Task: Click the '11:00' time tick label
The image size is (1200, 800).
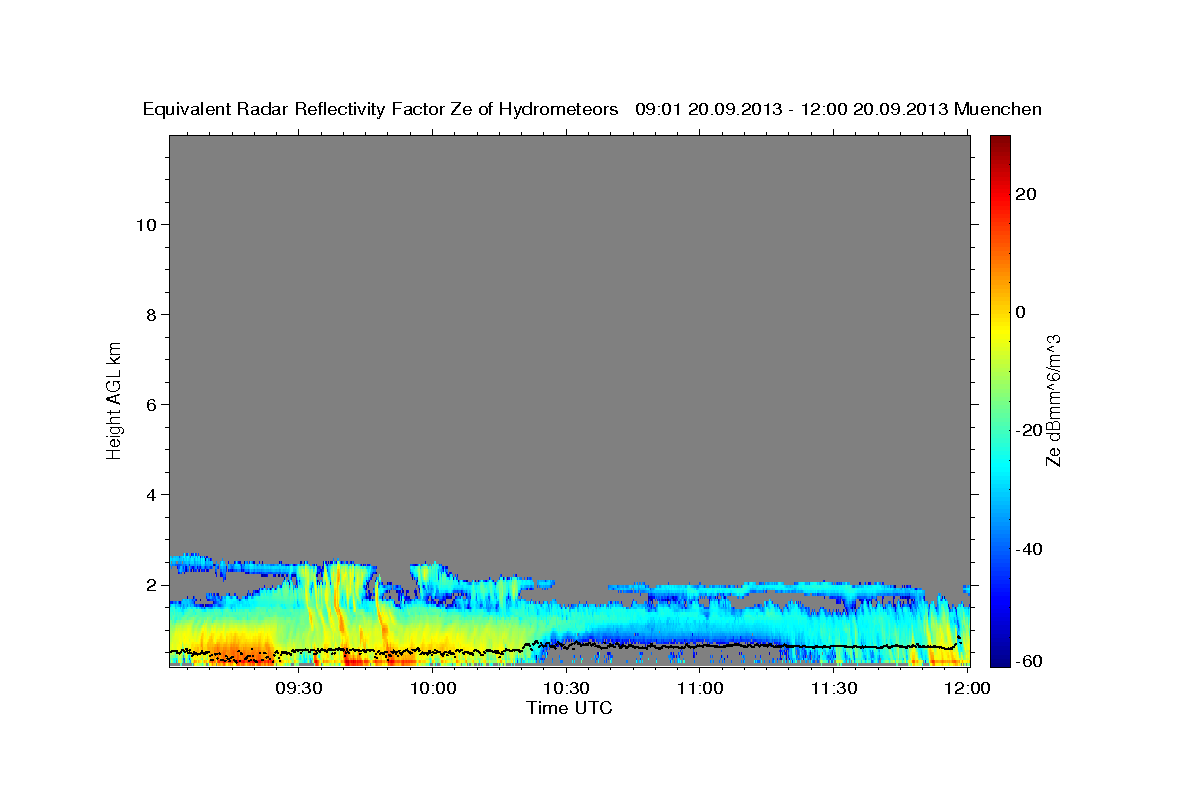Action: pyautogui.click(x=700, y=689)
